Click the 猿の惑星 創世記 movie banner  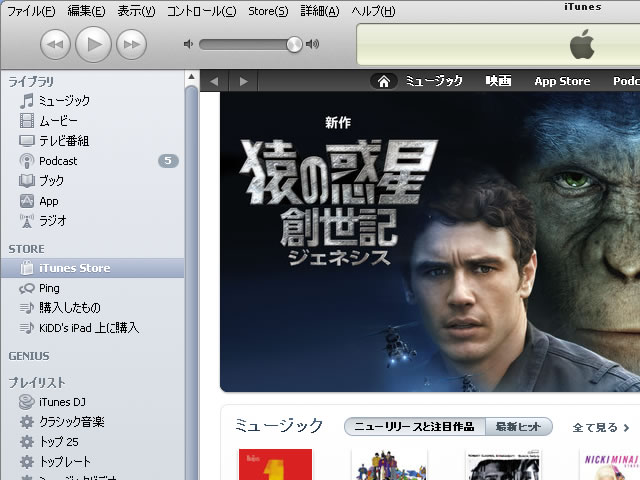pyautogui.click(x=430, y=242)
